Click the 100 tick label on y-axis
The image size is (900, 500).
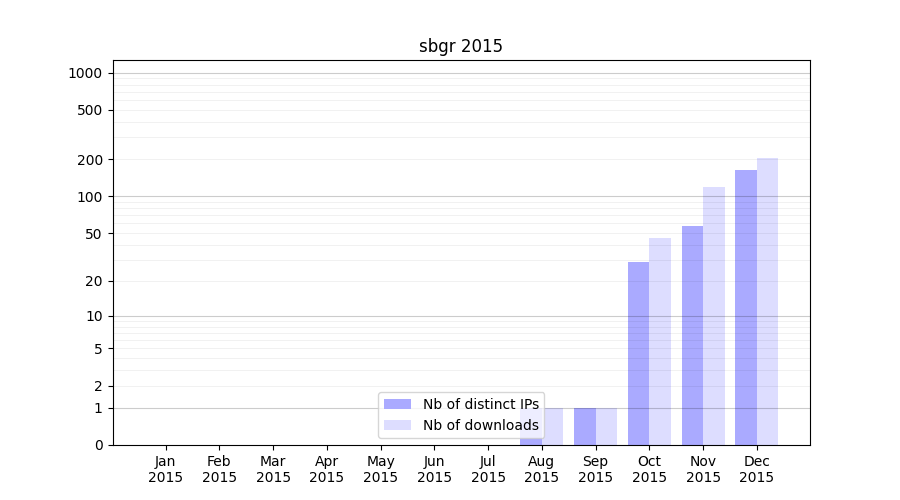[91, 197]
